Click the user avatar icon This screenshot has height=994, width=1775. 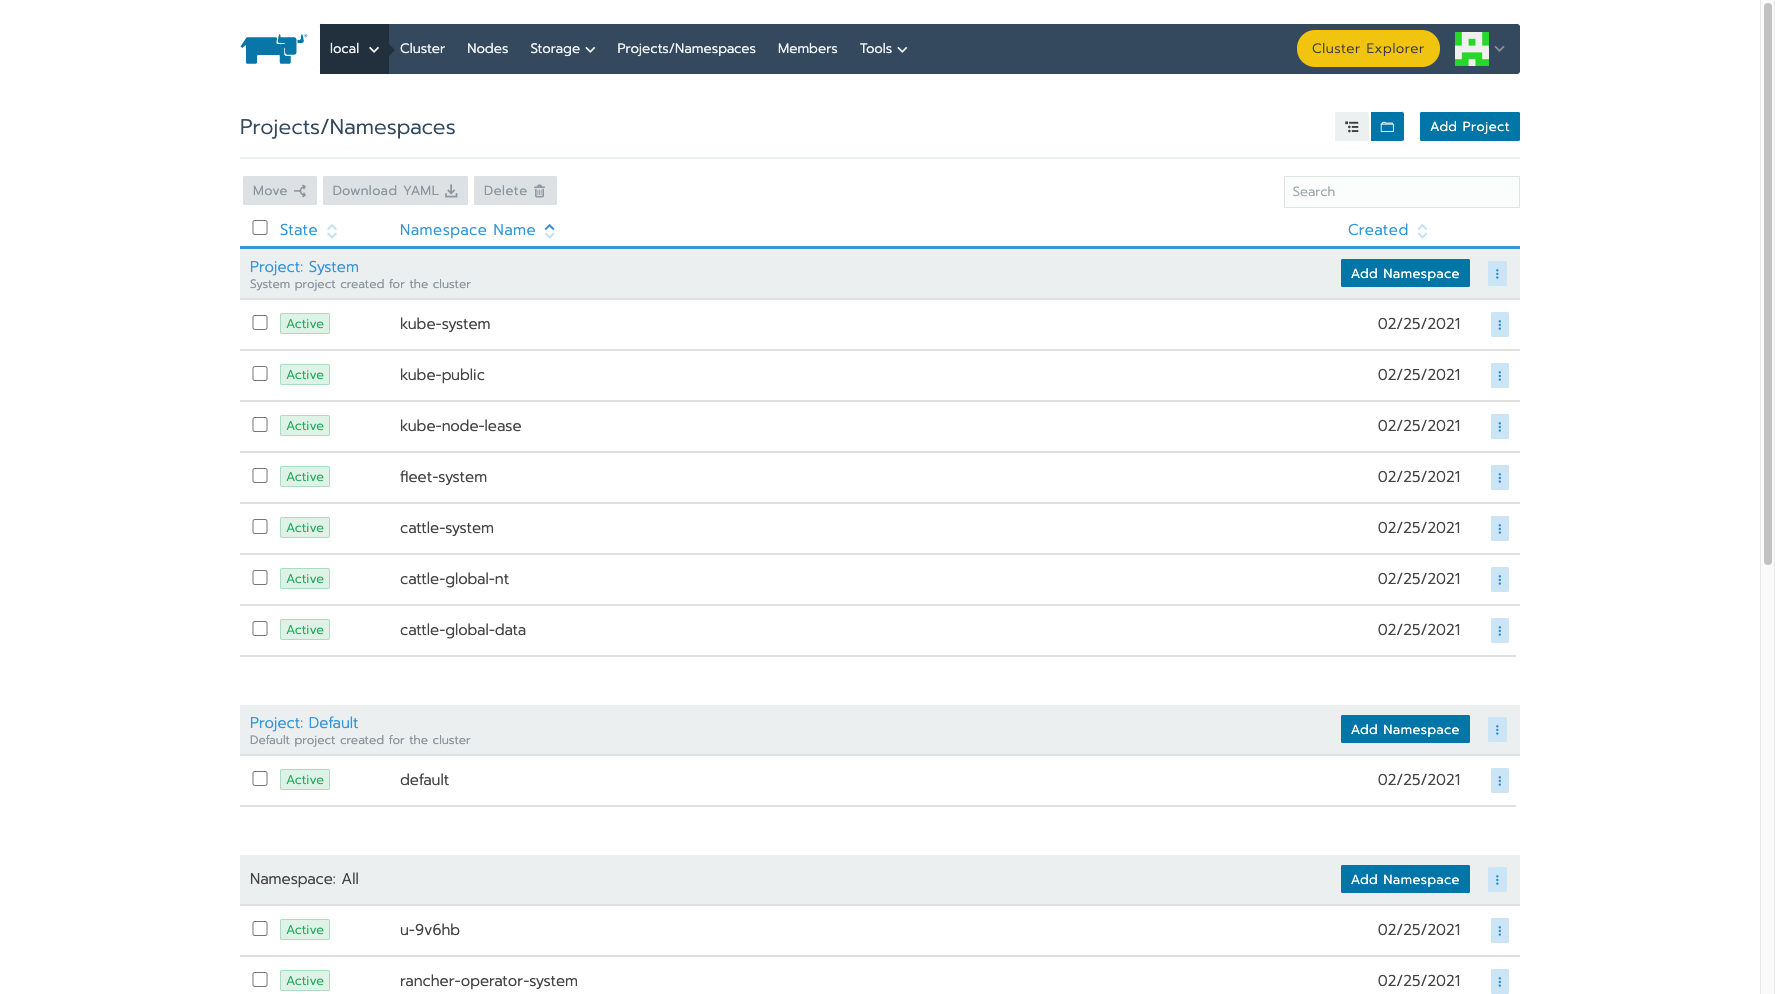[1470, 48]
